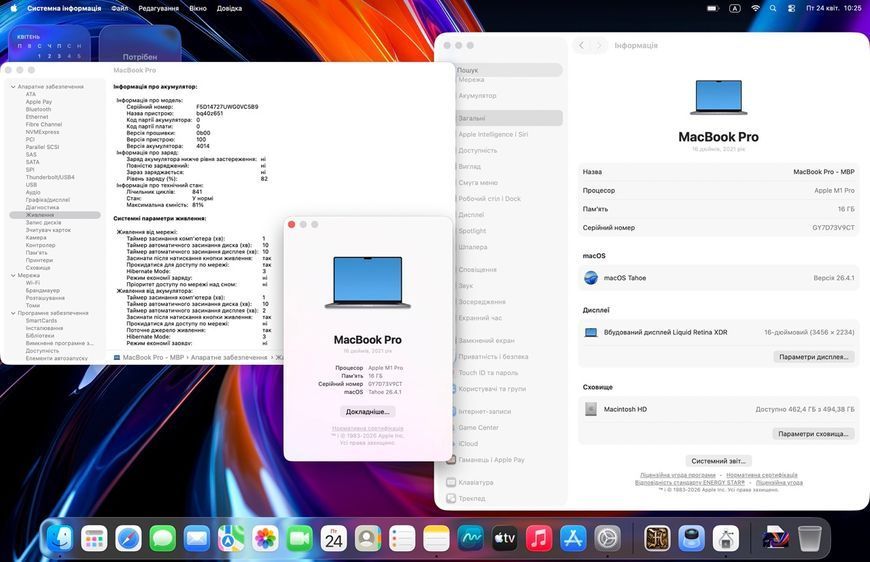The width and height of the screenshot is (870, 562).
Task: Click the Пошук search field in Settings
Action: [x=507, y=70]
